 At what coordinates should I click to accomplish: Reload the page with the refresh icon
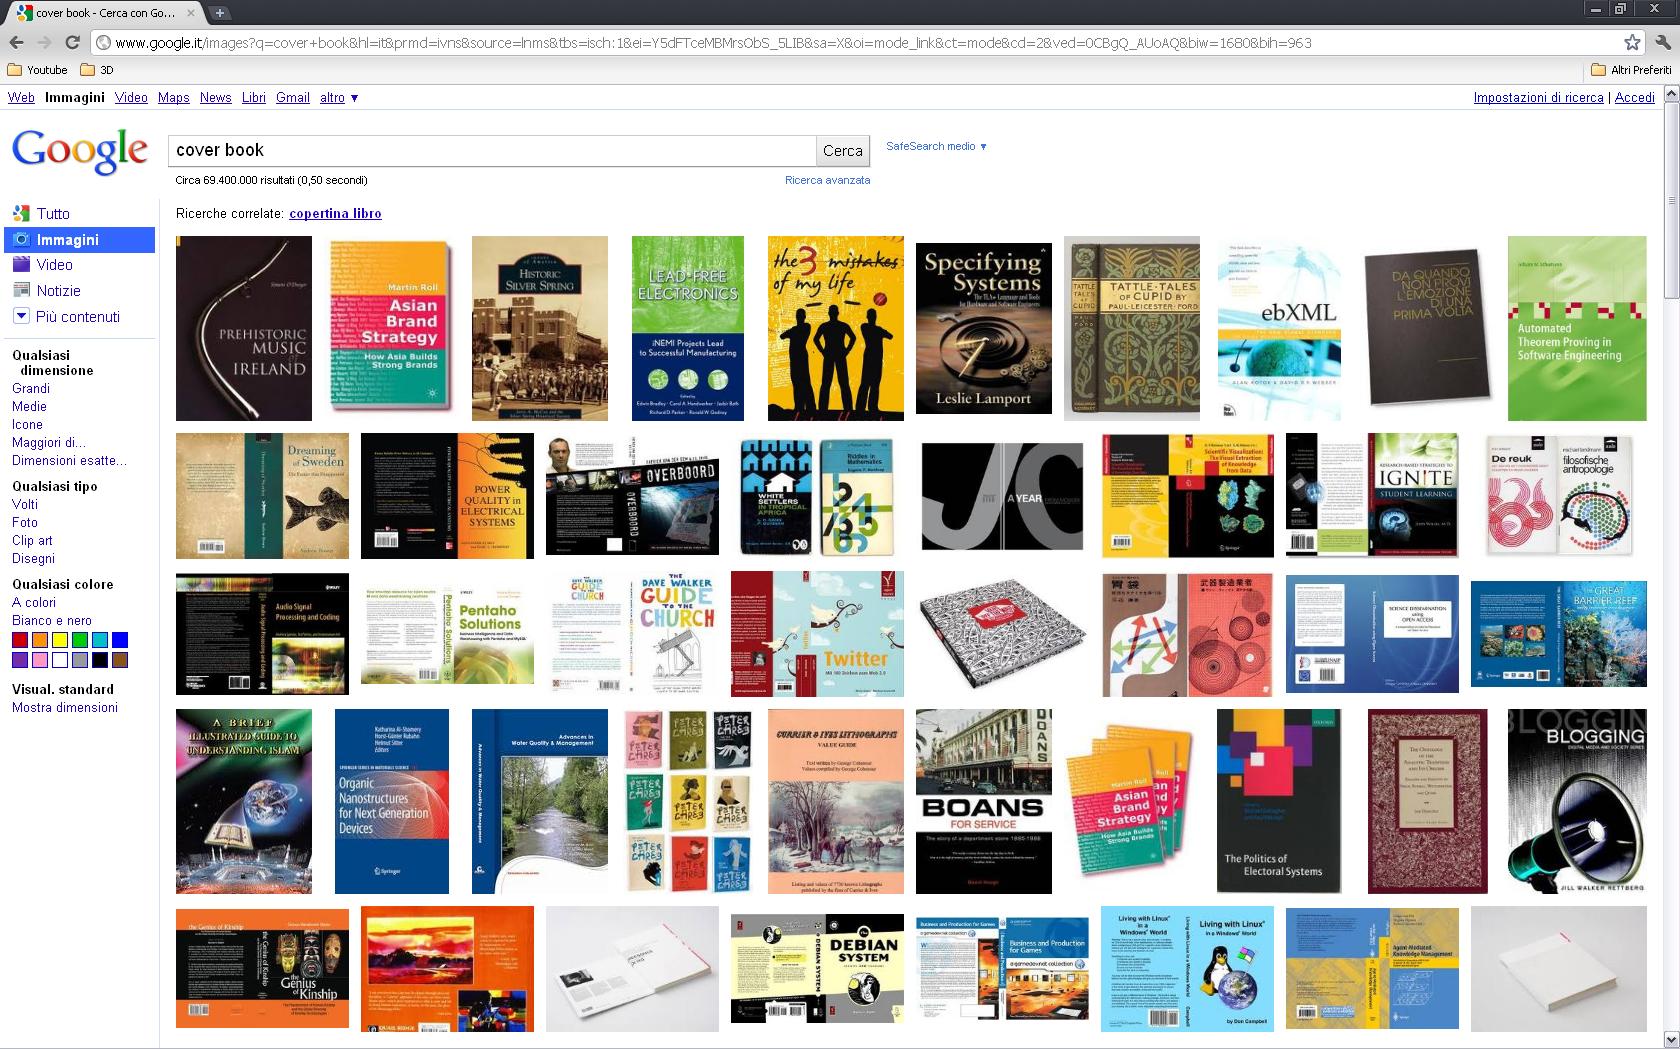pos(72,42)
